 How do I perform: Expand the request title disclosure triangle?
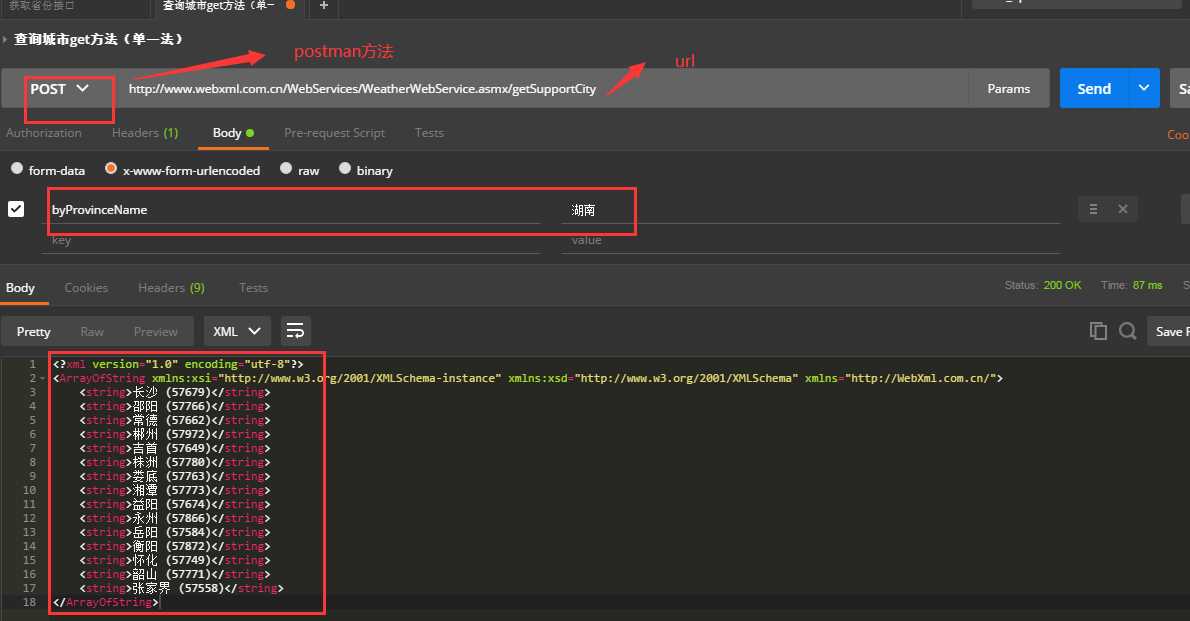[x=5, y=39]
